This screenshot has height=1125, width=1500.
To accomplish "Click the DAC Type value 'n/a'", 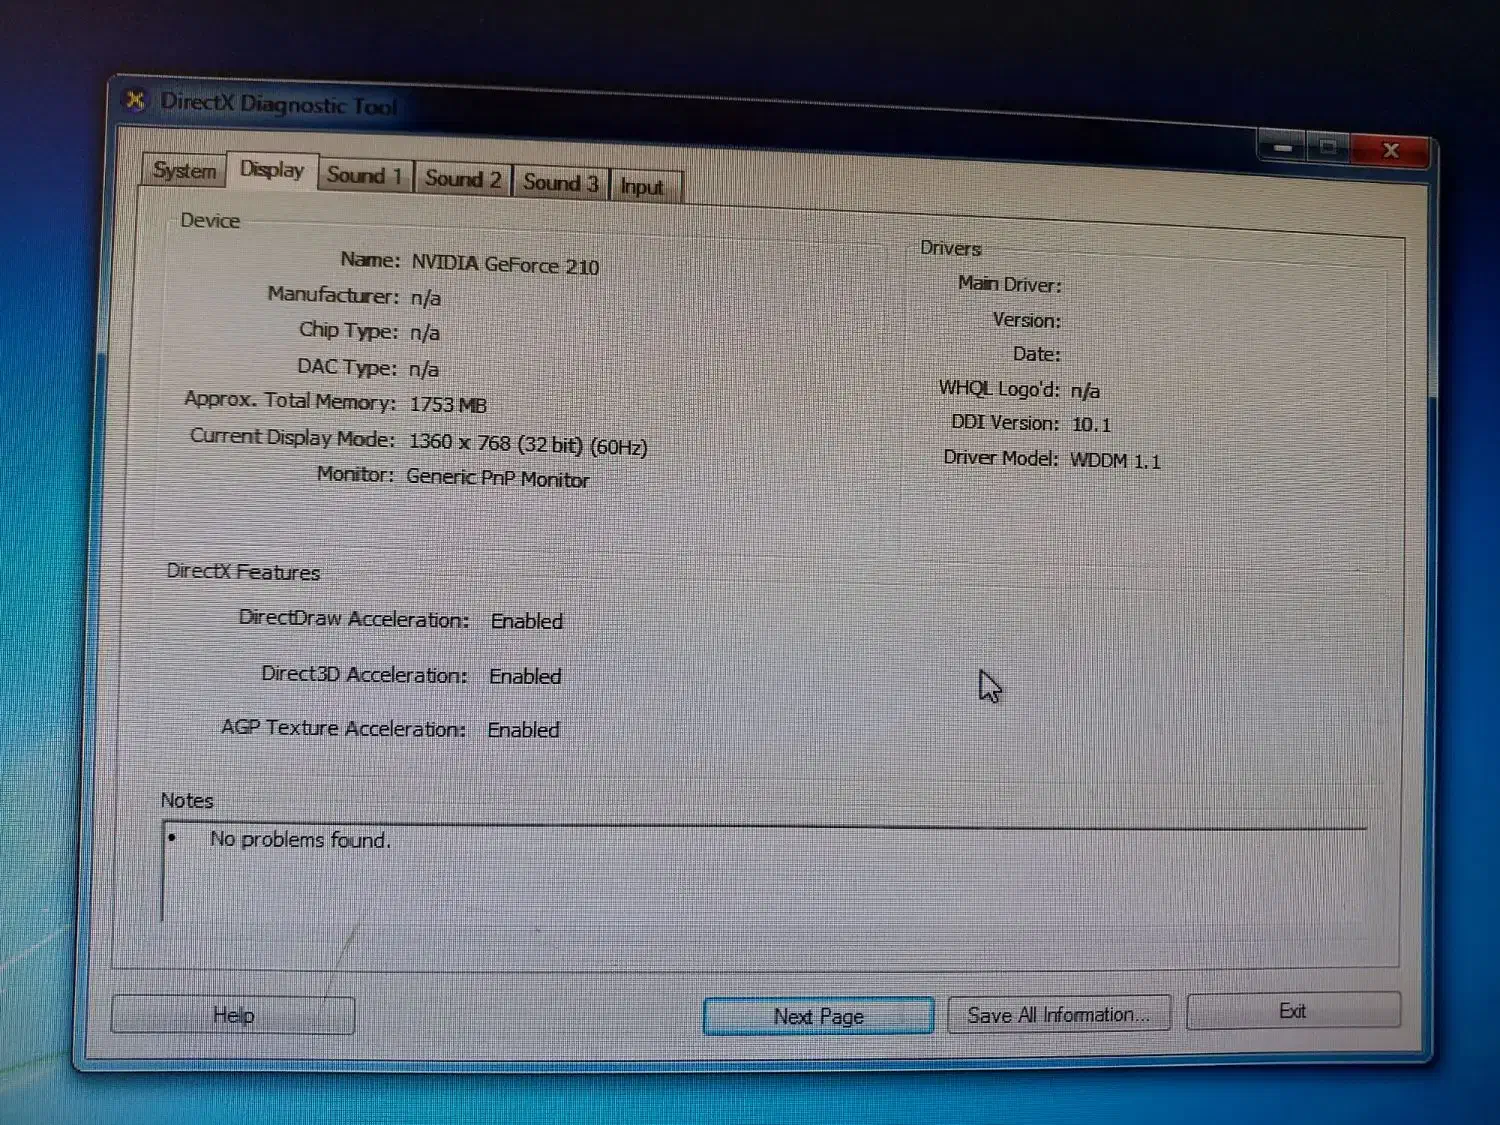I will pyautogui.click(x=423, y=369).
